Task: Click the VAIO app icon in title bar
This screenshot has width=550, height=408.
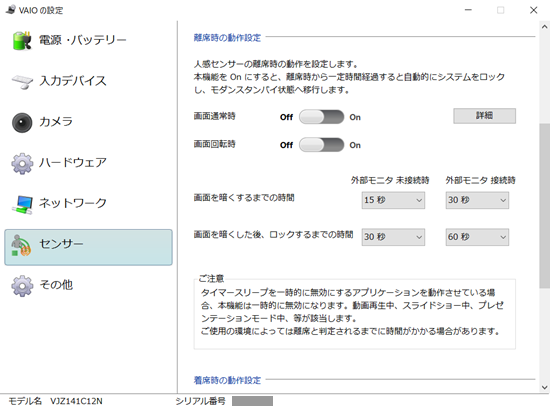Action: [11, 9]
